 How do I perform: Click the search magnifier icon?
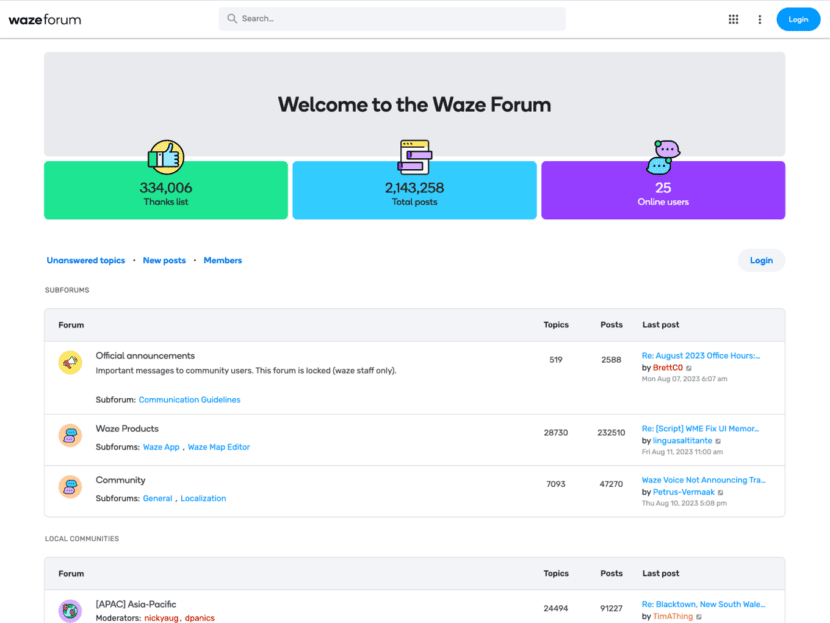pyautogui.click(x=231, y=18)
